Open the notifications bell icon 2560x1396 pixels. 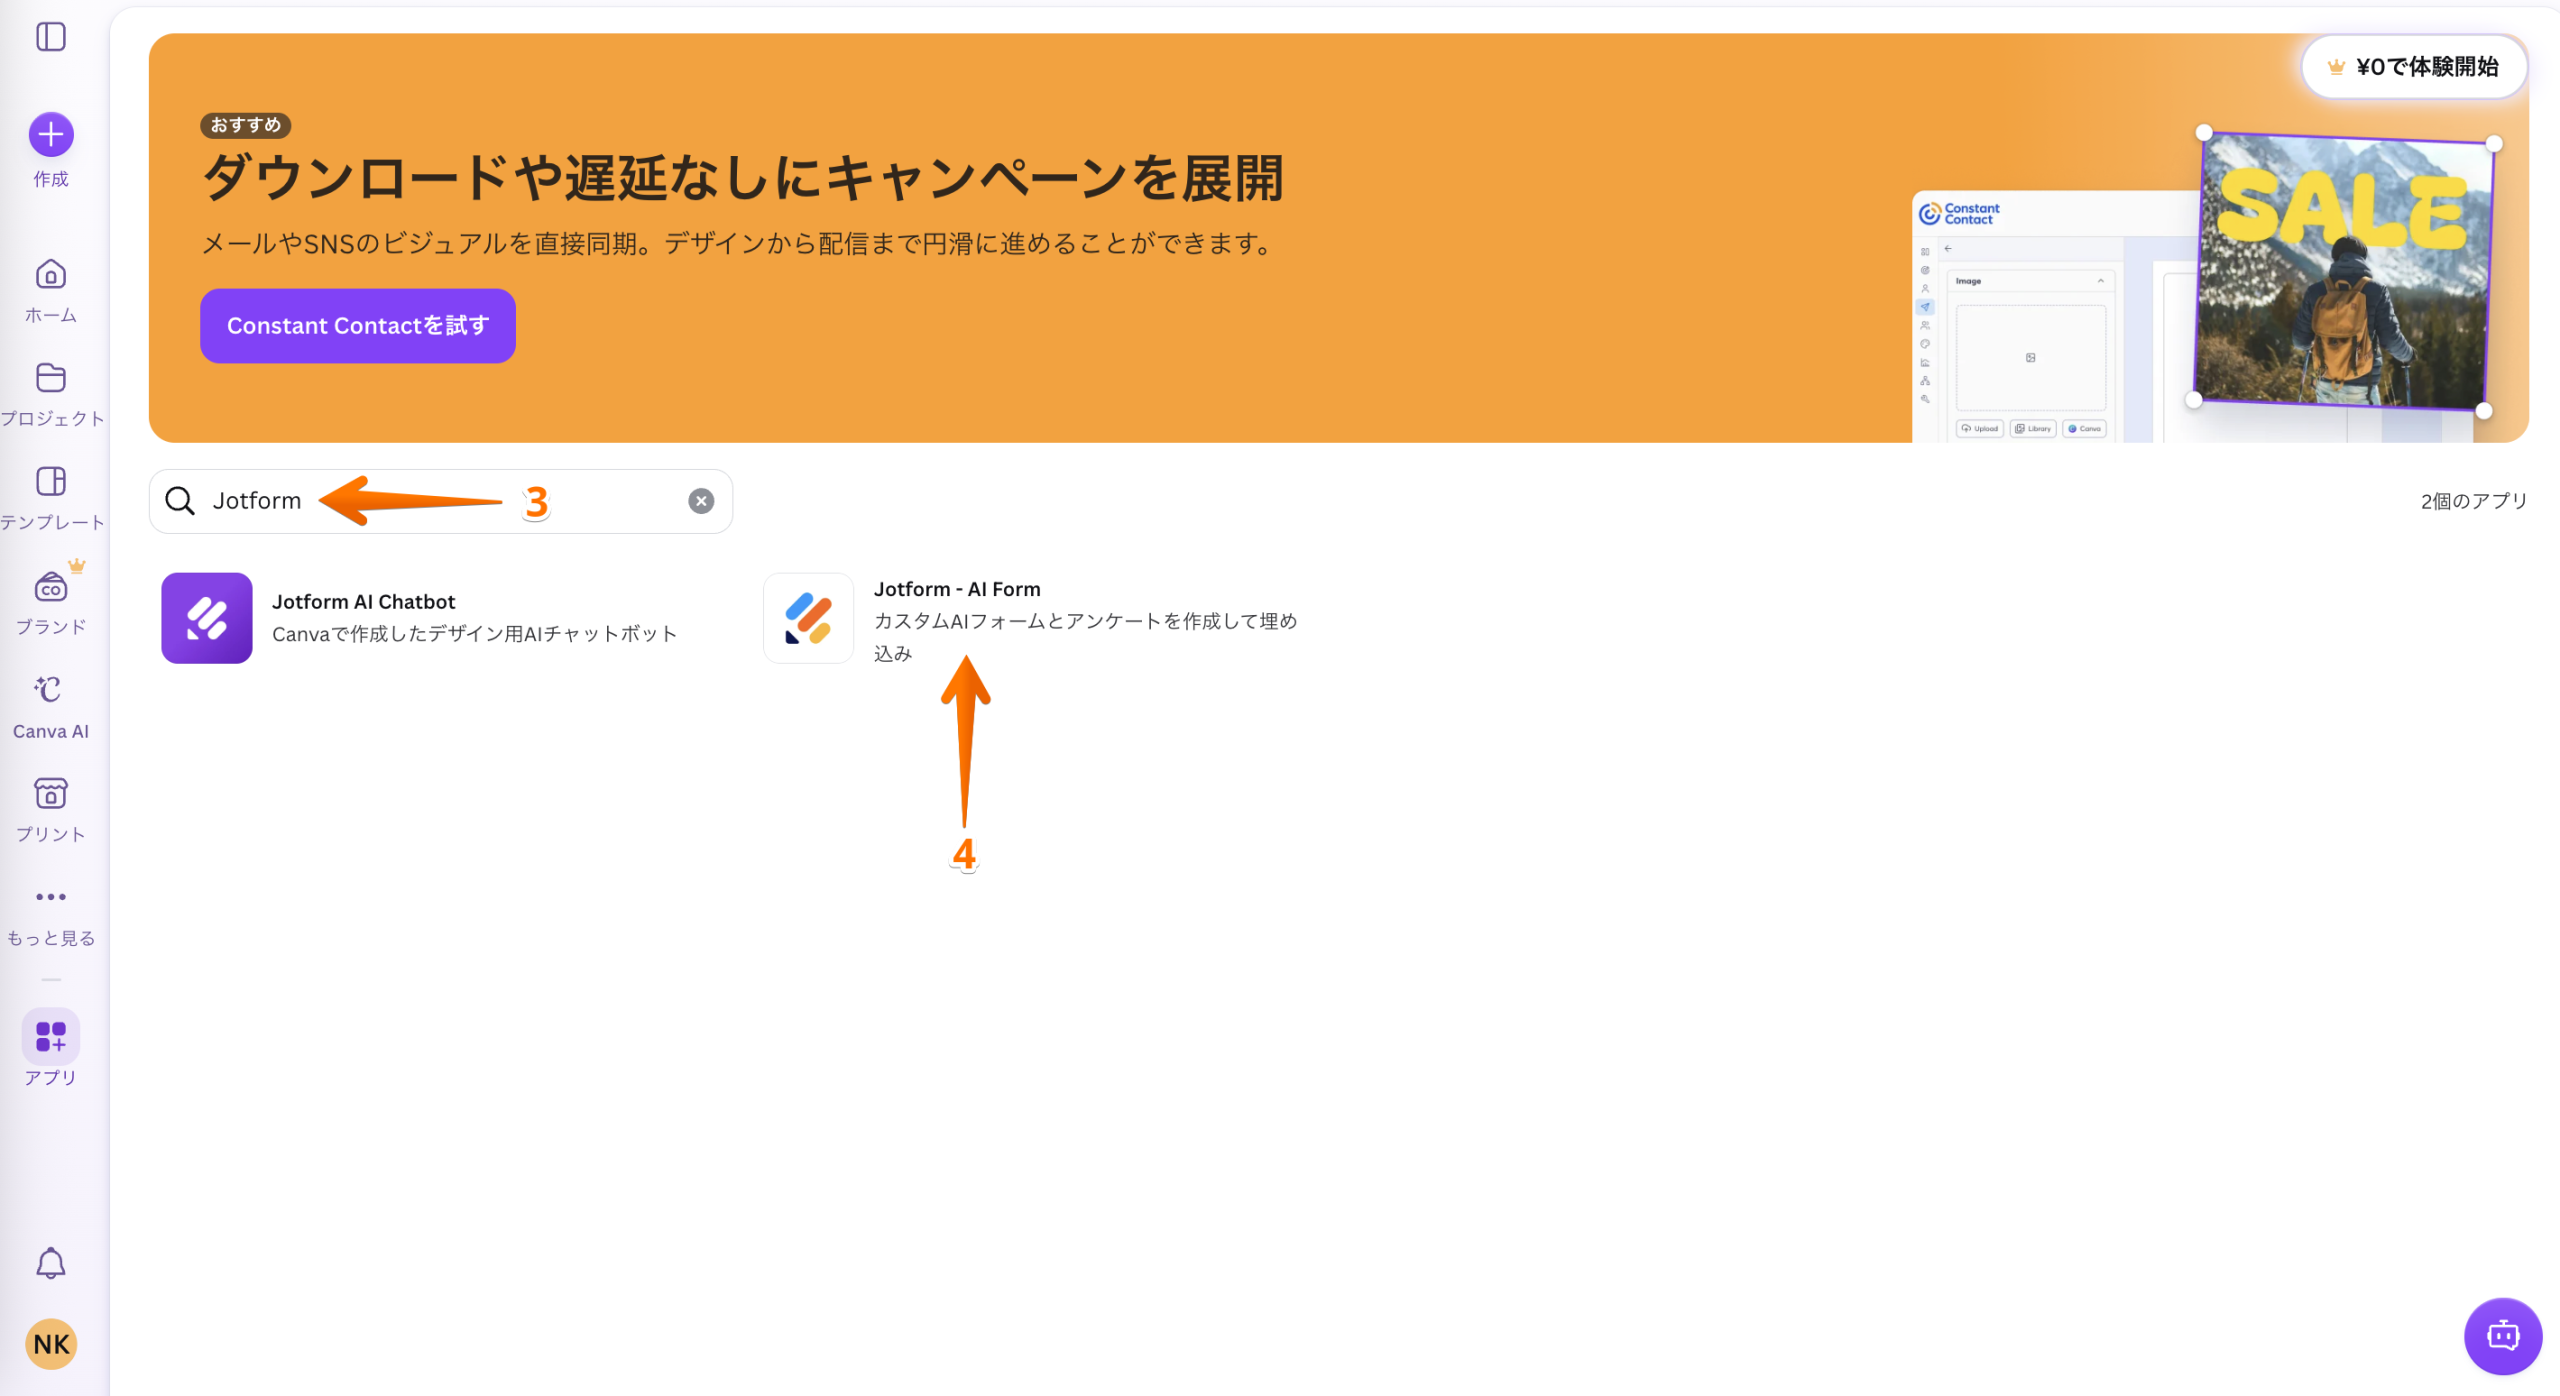click(x=51, y=1264)
